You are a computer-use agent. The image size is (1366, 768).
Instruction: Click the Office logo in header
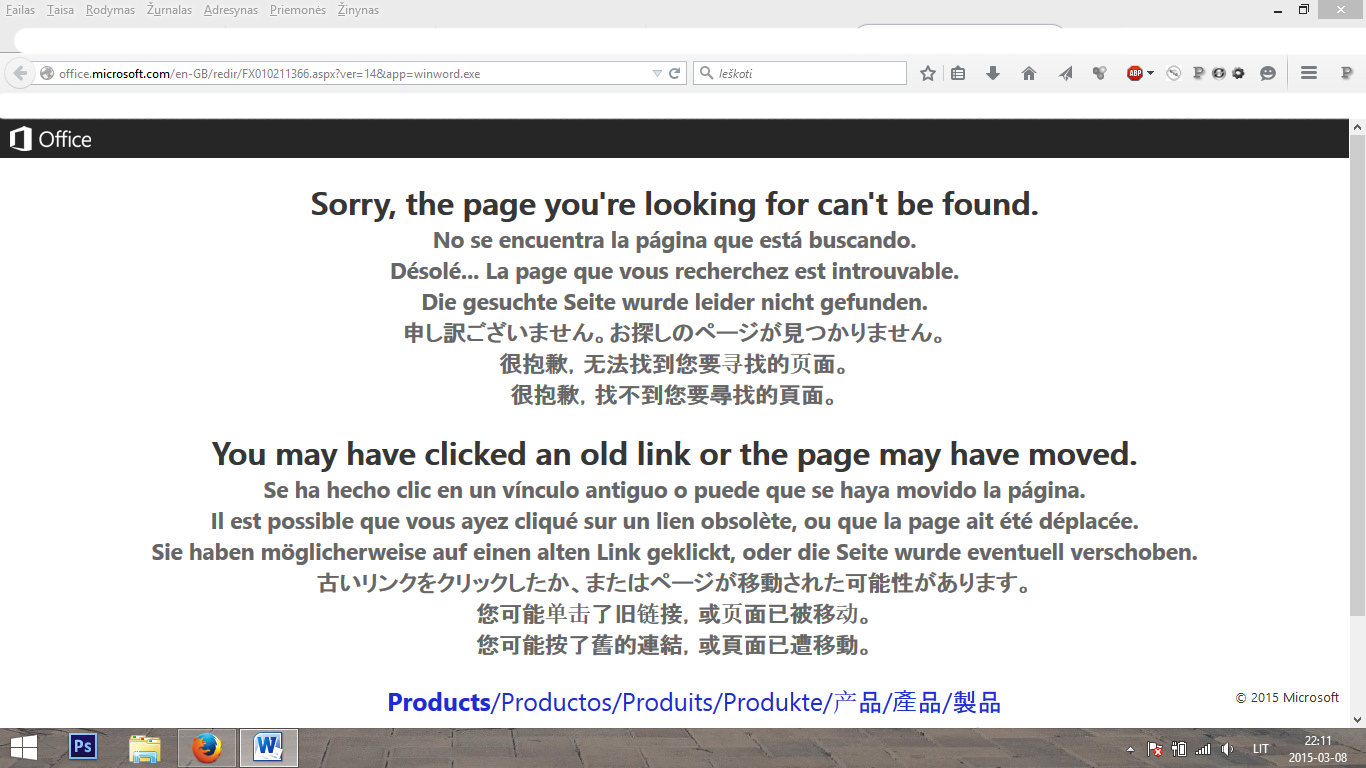pos(51,140)
